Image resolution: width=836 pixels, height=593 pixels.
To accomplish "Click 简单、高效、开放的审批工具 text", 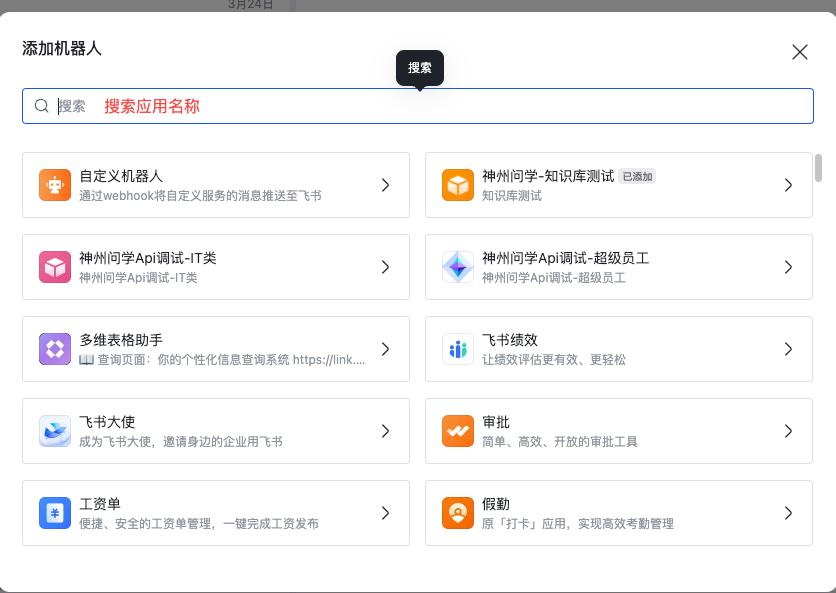I will coord(560,442).
